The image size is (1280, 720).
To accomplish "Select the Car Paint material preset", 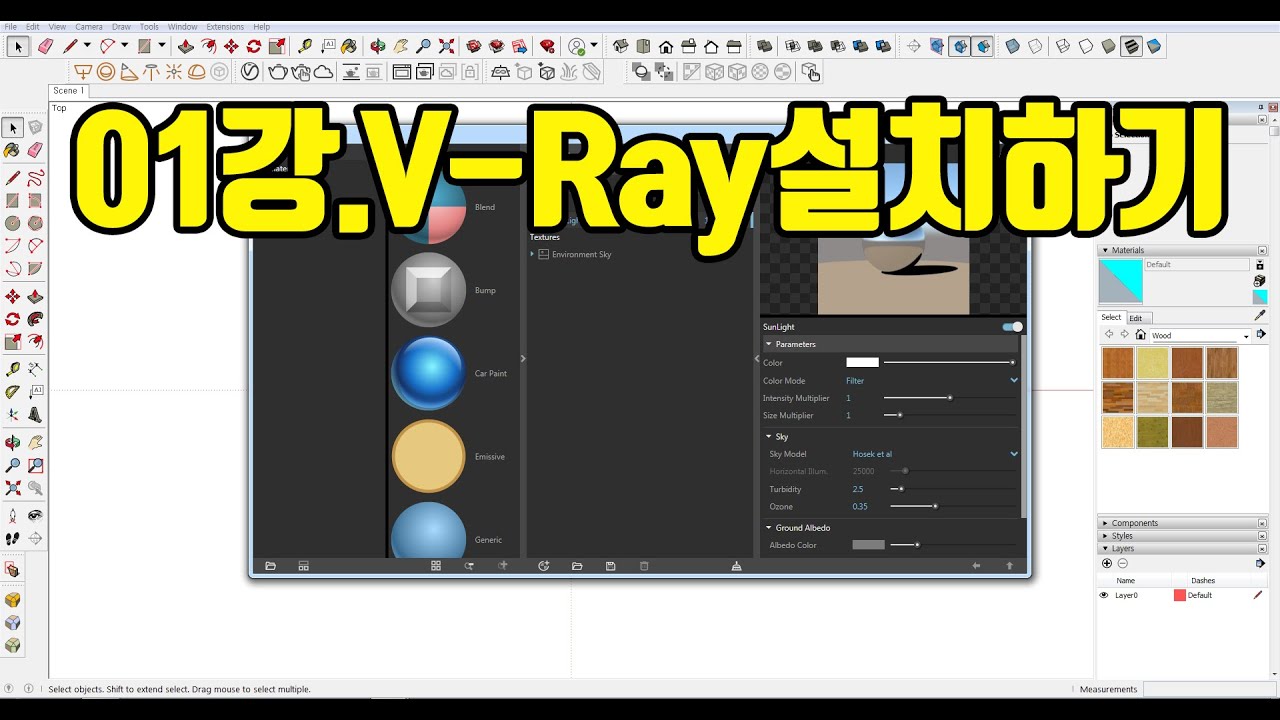I will click(428, 373).
